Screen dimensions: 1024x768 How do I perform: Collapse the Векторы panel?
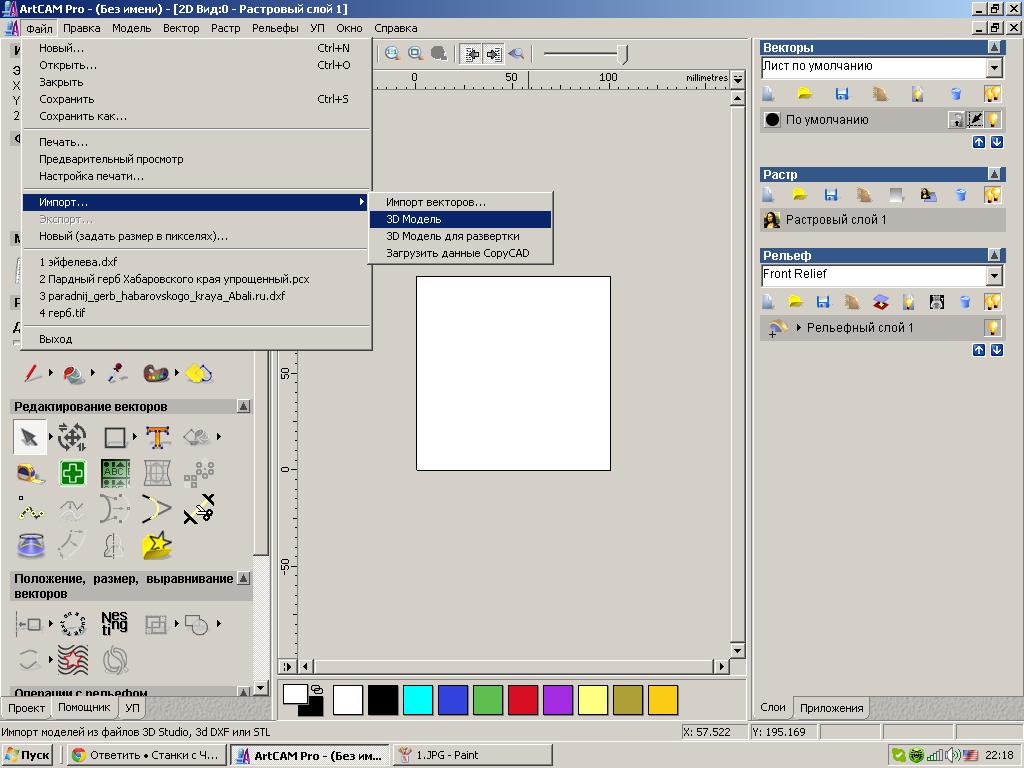pos(994,47)
